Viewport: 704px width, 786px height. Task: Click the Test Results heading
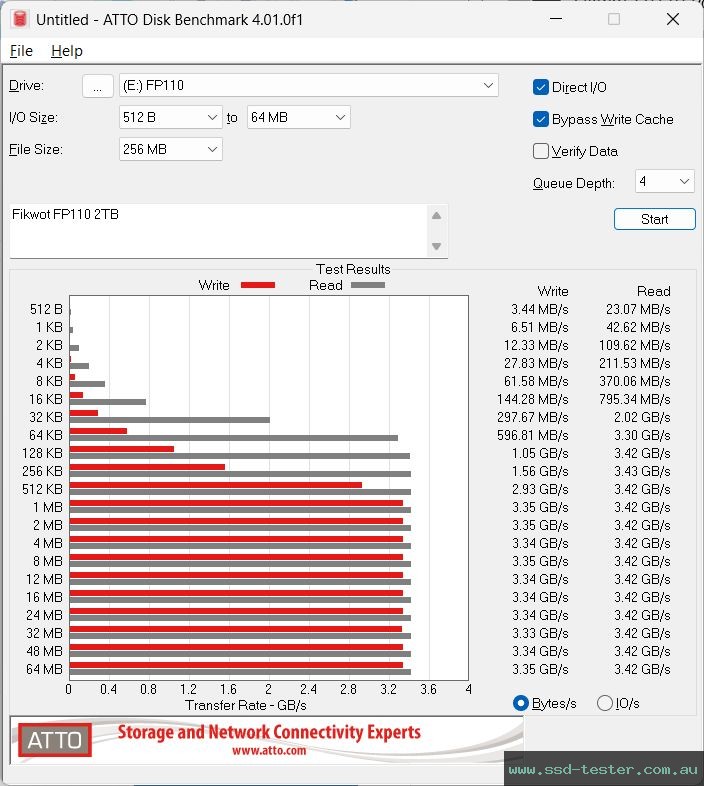pyautogui.click(x=353, y=269)
